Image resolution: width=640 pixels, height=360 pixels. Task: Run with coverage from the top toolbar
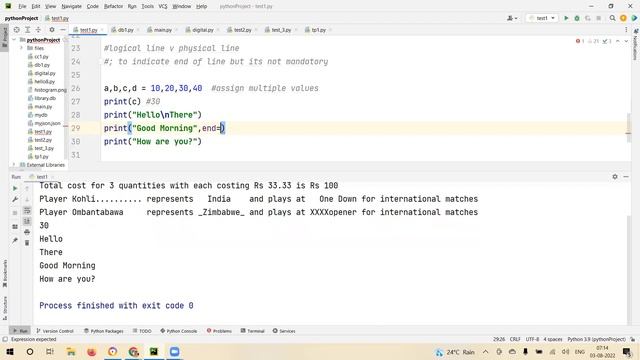tap(588, 18)
